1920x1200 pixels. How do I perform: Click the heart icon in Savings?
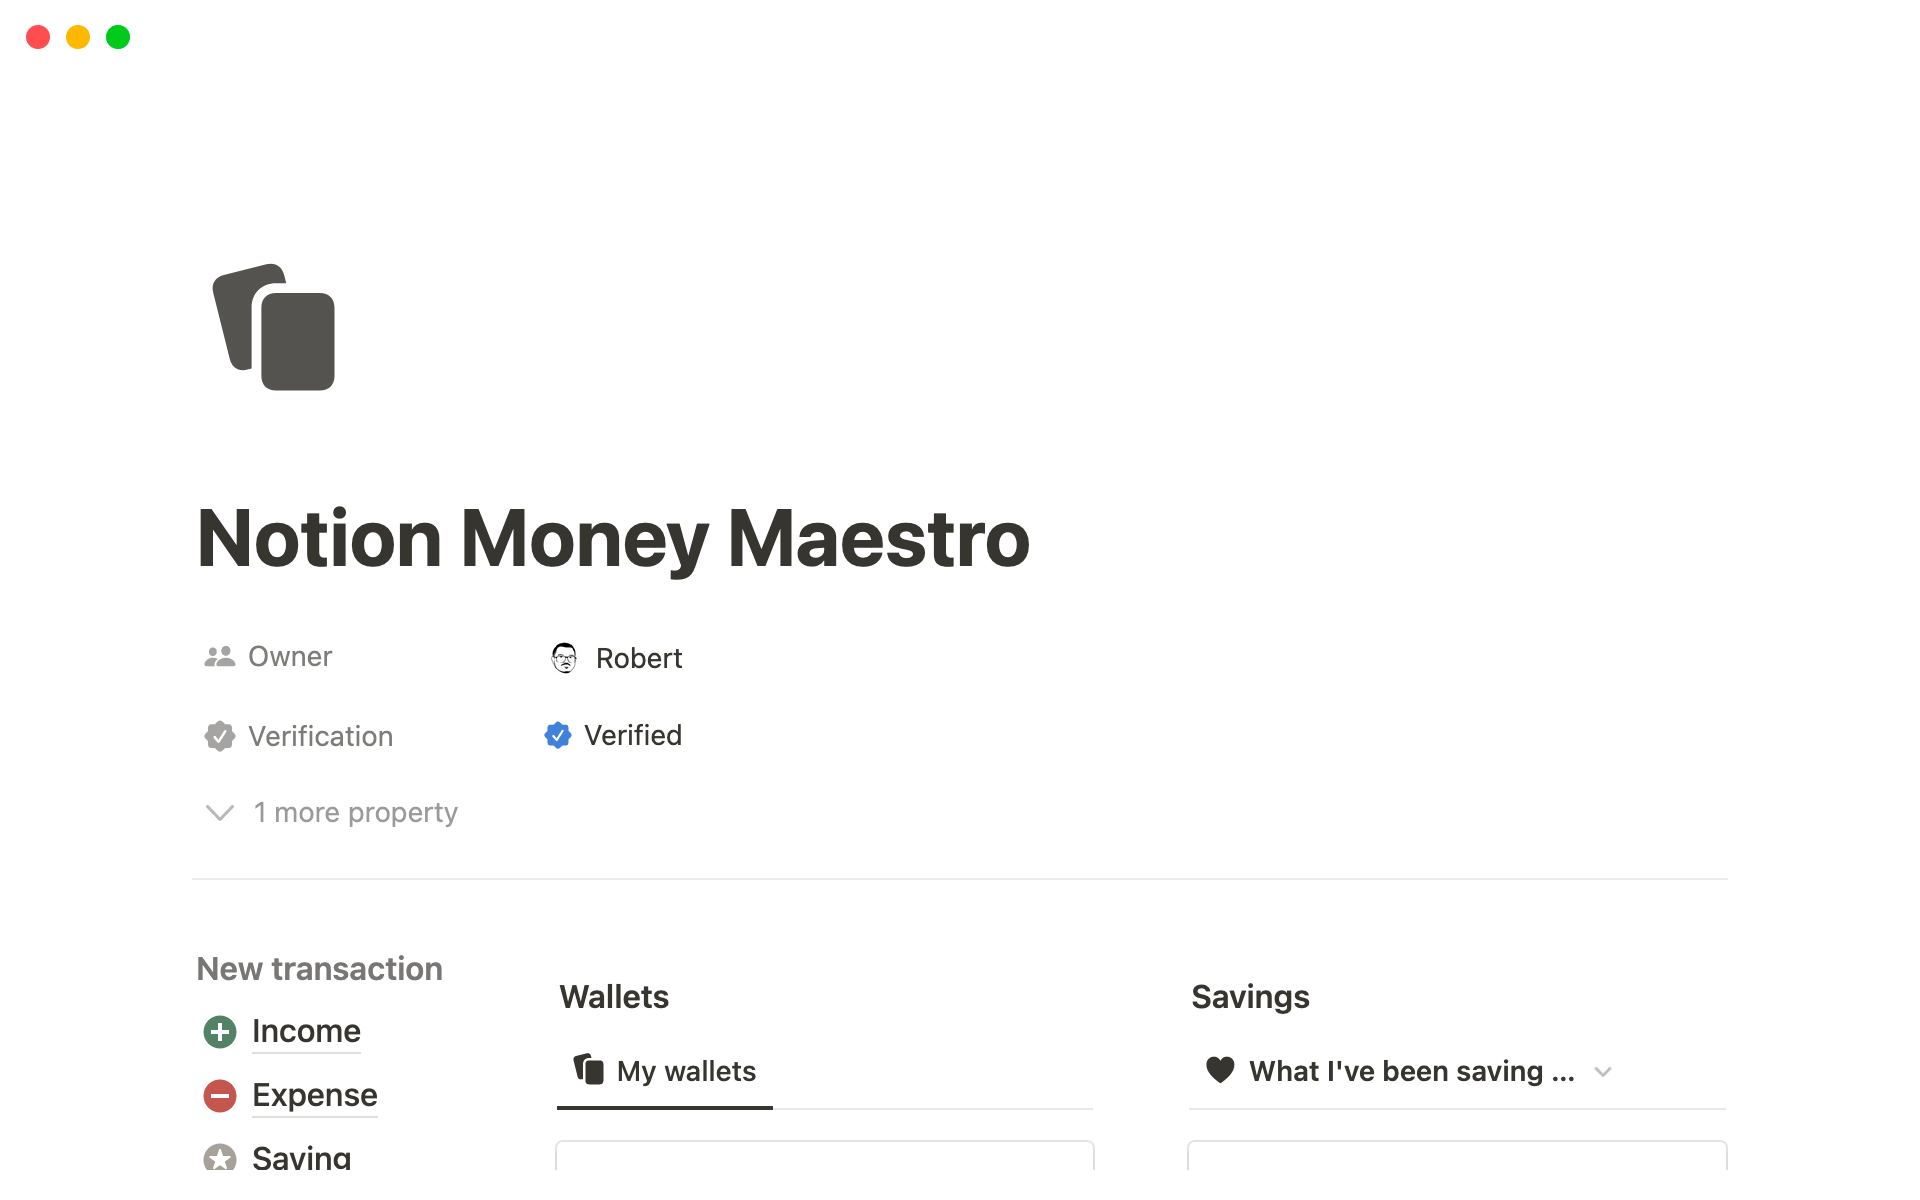[x=1220, y=1070]
